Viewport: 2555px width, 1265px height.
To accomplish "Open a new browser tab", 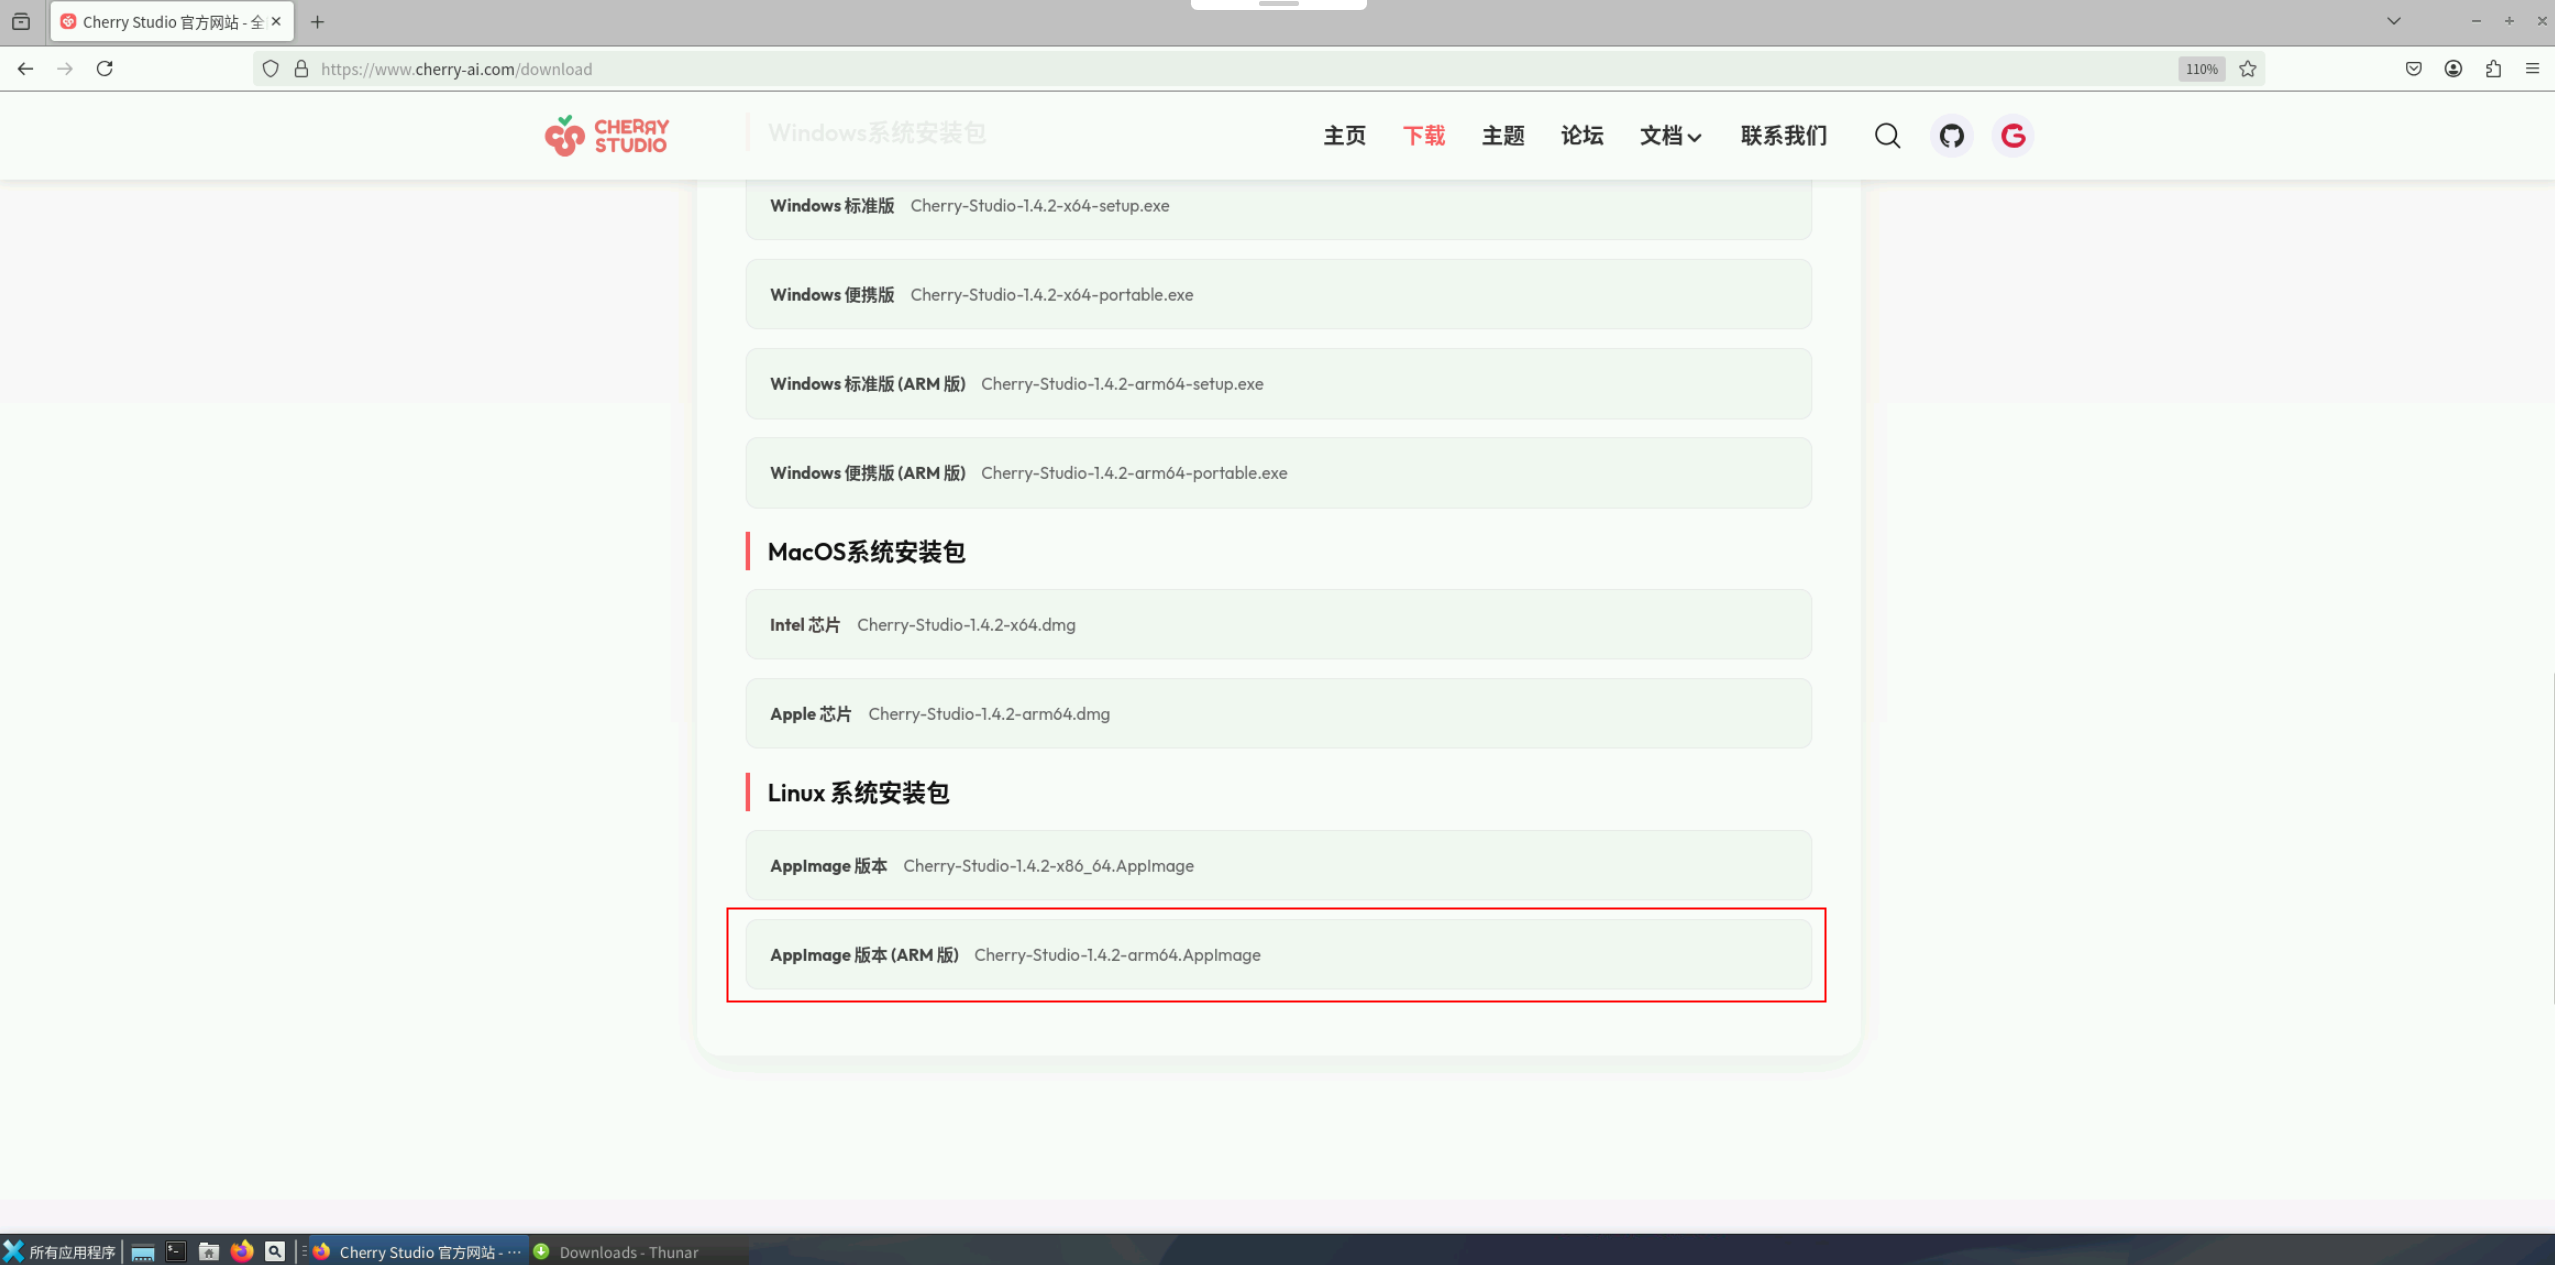I will 317,22.
